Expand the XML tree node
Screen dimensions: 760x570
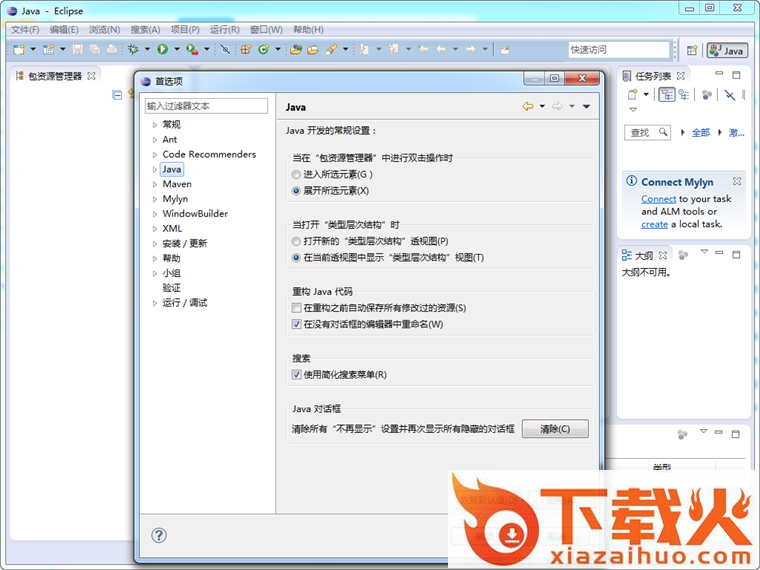pos(155,229)
